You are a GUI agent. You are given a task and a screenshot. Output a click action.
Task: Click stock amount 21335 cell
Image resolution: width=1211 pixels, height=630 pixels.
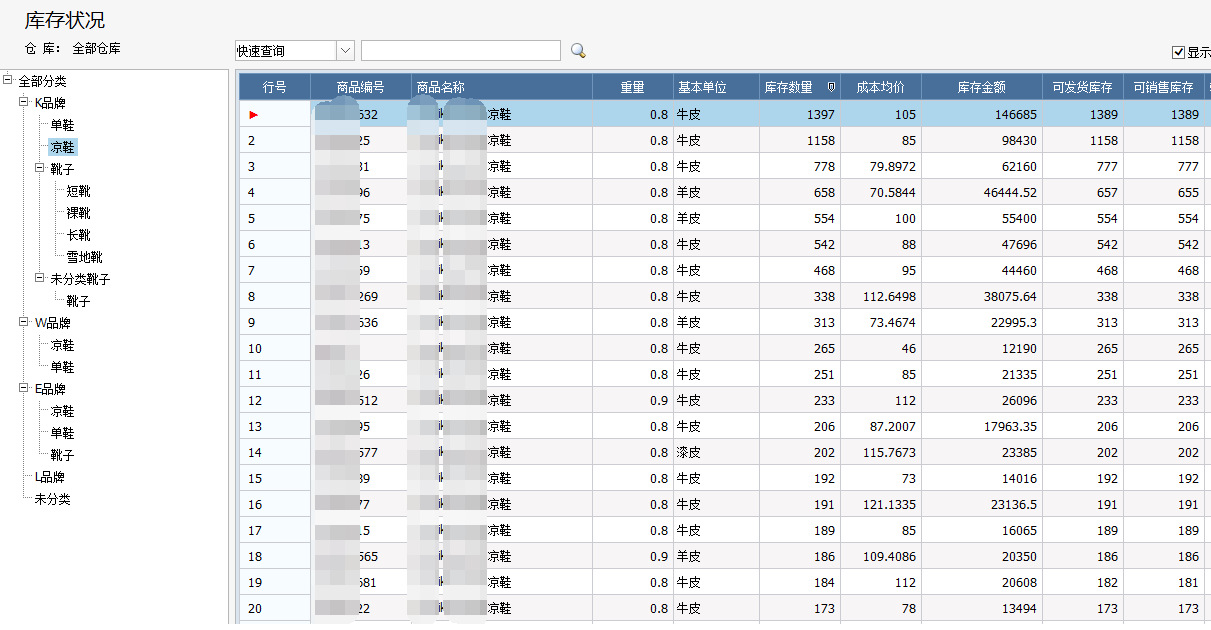pyautogui.click(x=981, y=375)
